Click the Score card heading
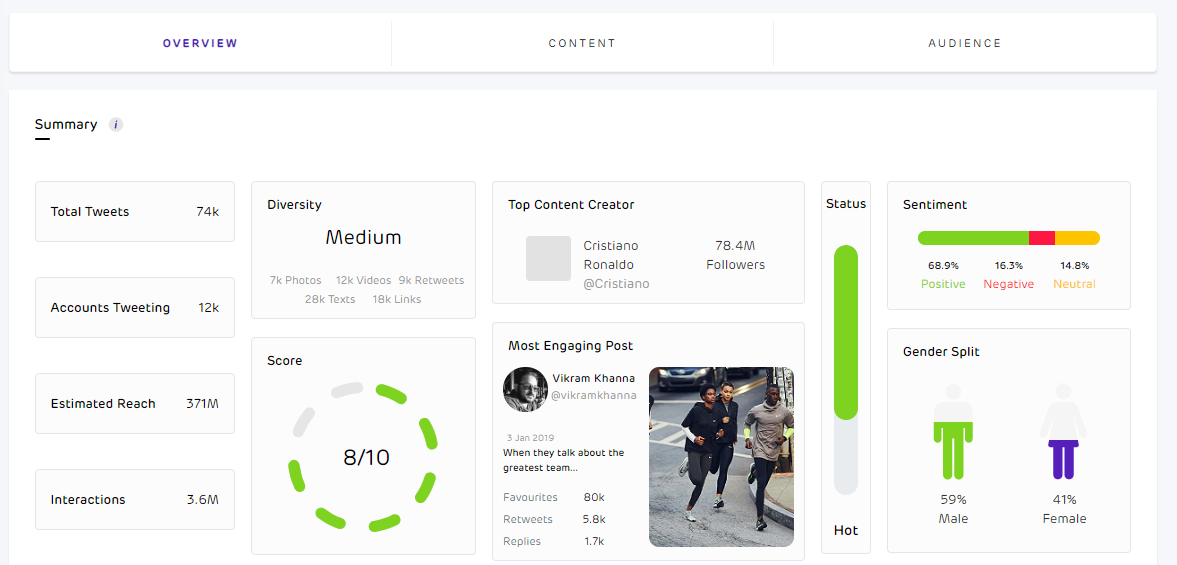 284,361
